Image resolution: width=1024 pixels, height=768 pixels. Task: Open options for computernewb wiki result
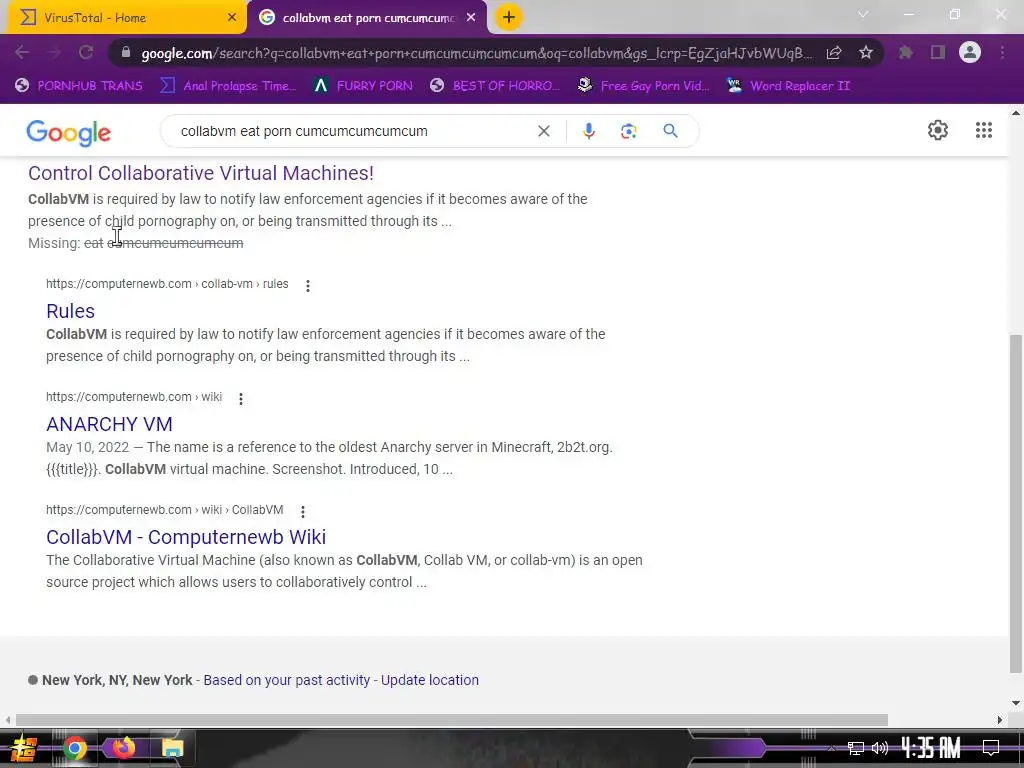pyautogui.click(x=241, y=398)
